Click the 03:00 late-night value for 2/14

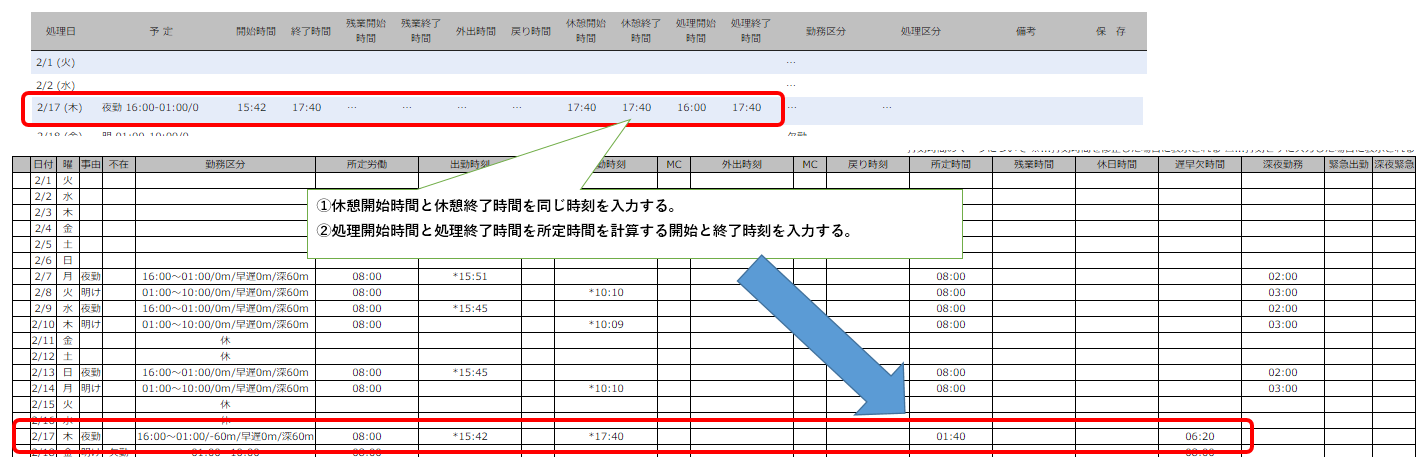[1283, 388]
